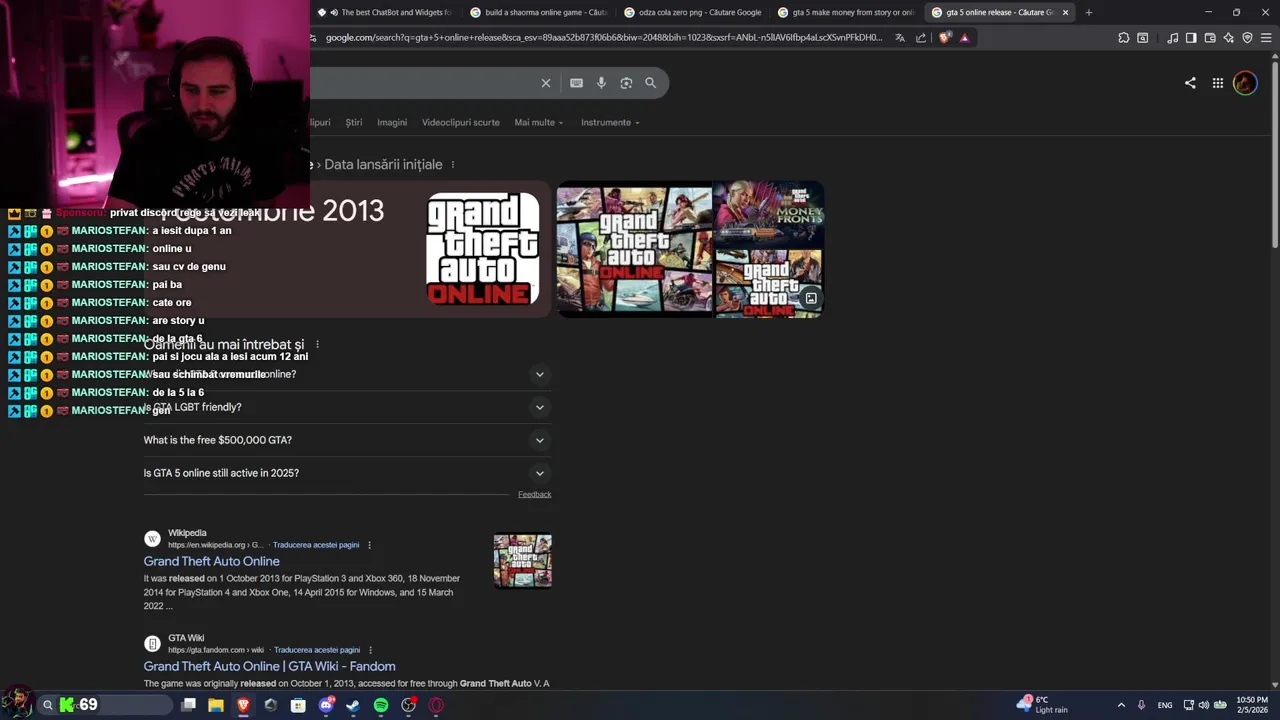Viewport: 1280px width, 720px height.
Task: Show hidden system tray icons chevron
Action: (x=1121, y=705)
